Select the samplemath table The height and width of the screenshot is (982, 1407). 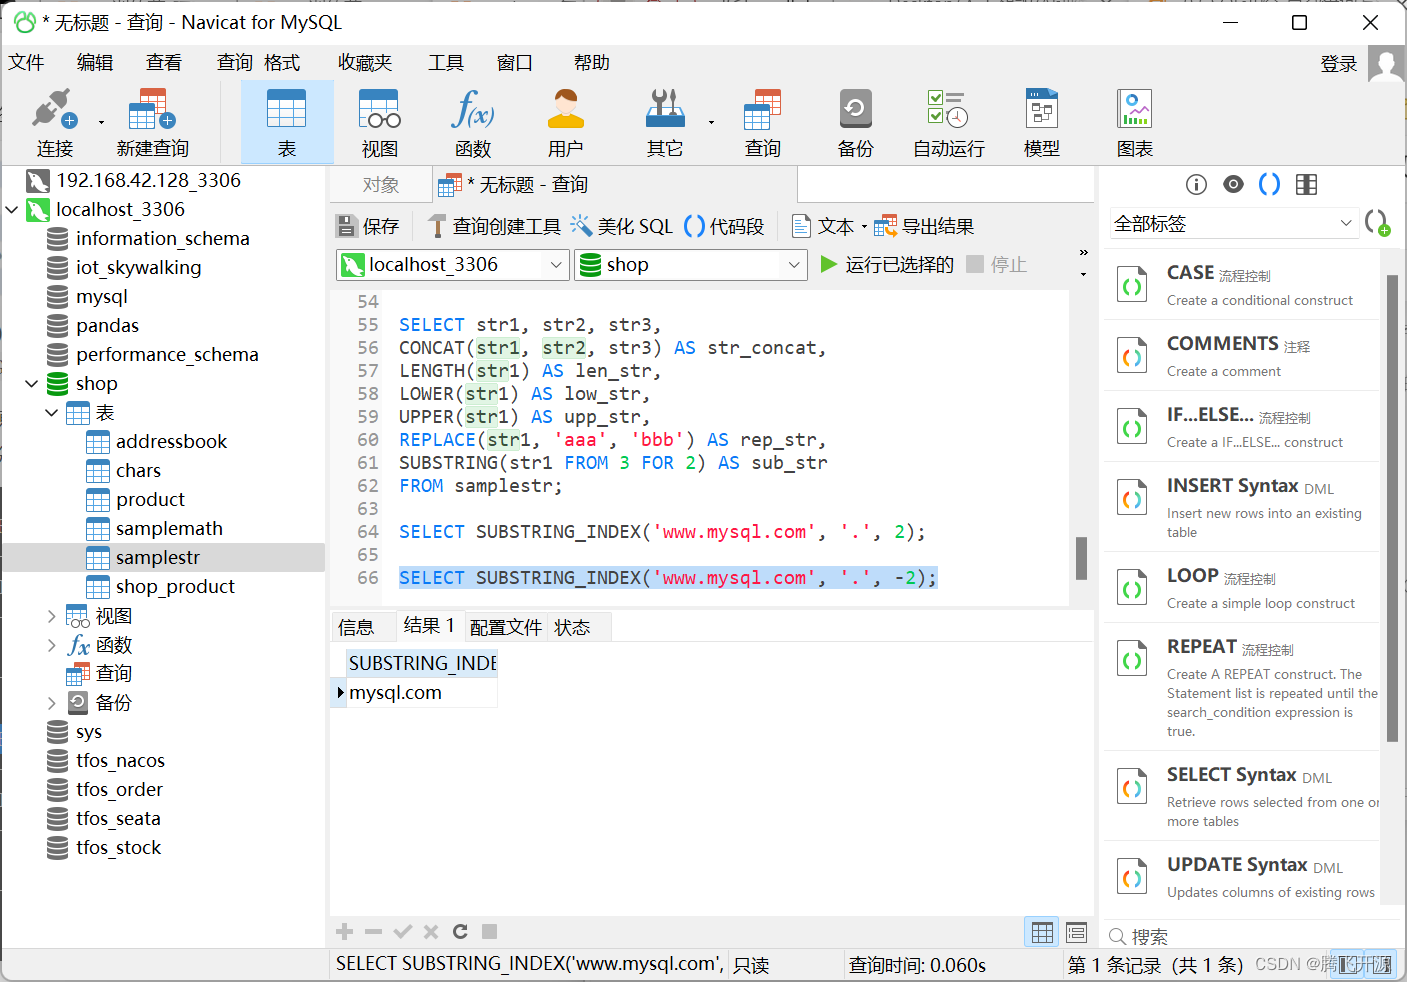pyautogui.click(x=169, y=529)
